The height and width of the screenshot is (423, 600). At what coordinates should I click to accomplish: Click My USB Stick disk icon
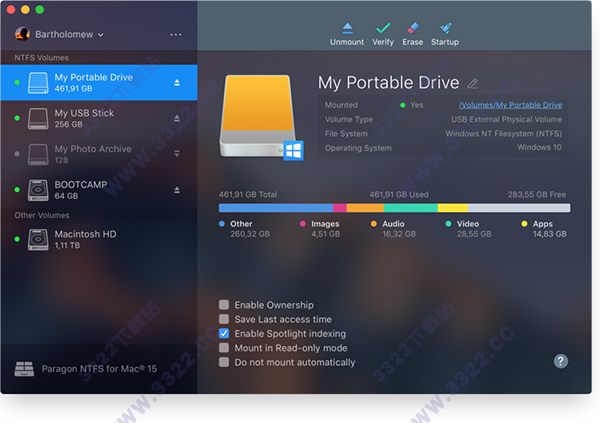(38, 118)
